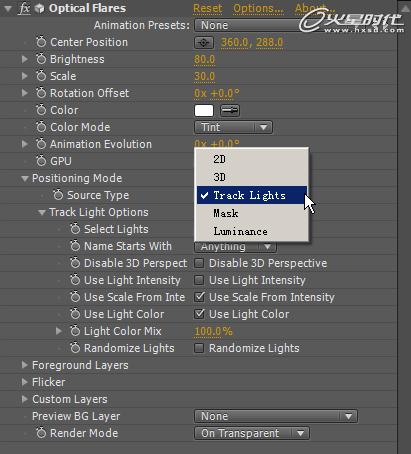Toggle the Source Type stopwatch
This screenshot has height=454, width=411.
pyautogui.click(x=58, y=195)
